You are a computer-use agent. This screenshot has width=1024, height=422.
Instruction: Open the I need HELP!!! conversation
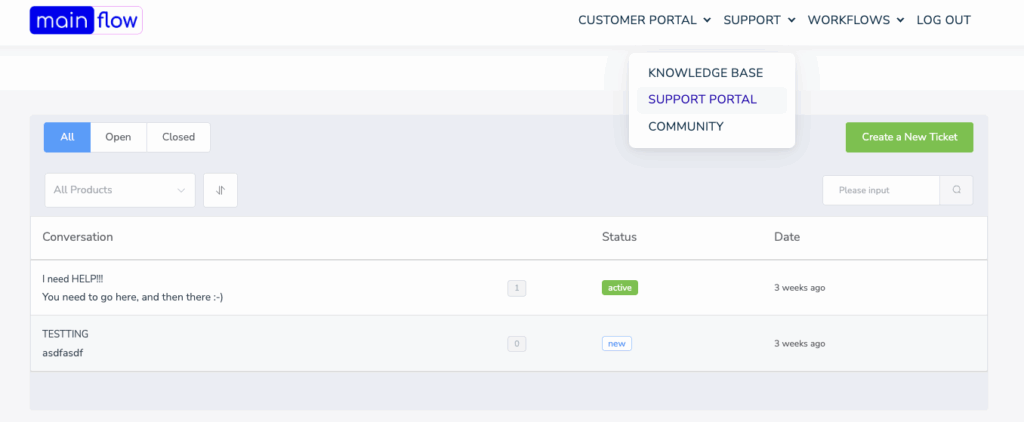(72, 278)
